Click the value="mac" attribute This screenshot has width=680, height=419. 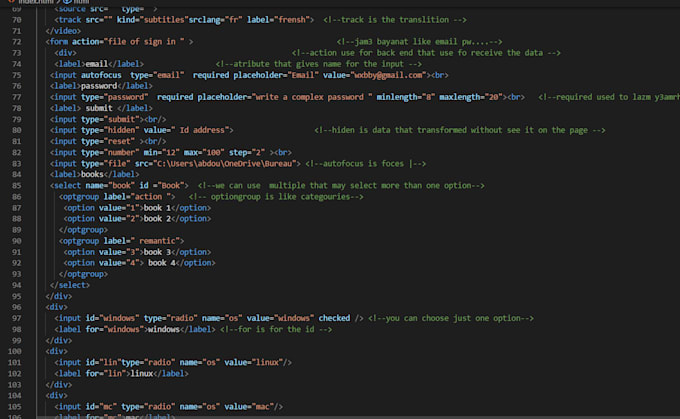pyautogui.click(x=248, y=407)
